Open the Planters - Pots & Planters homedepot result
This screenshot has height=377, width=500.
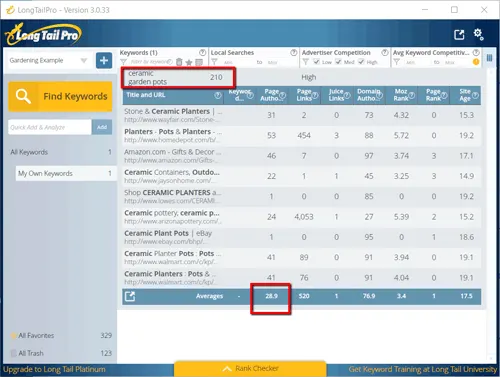pos(172,135)
